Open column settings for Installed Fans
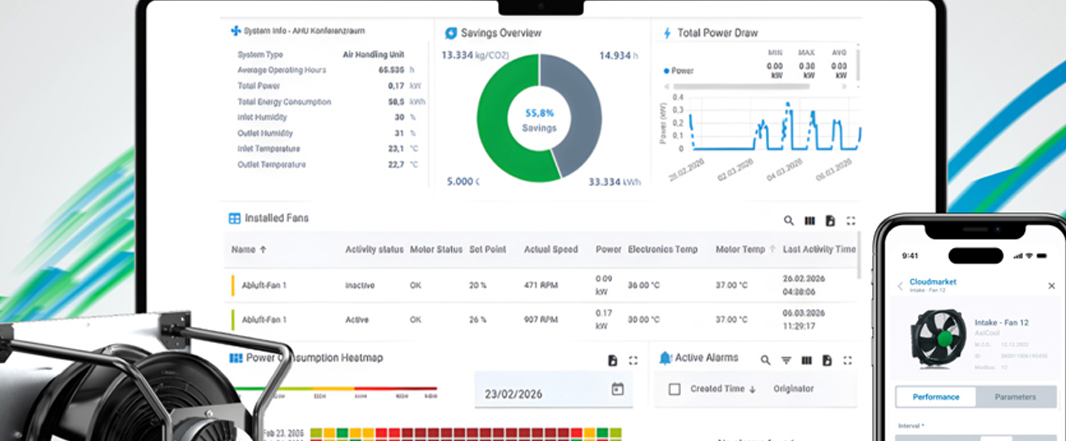Viewport: 1066px width, 441px height. [810, 220]
